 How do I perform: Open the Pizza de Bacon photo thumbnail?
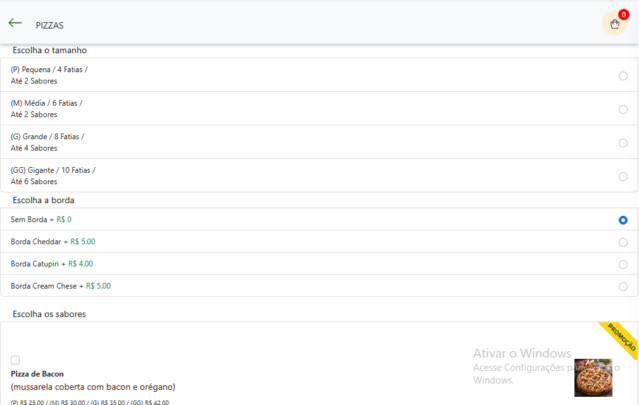[x=593, y=378]
